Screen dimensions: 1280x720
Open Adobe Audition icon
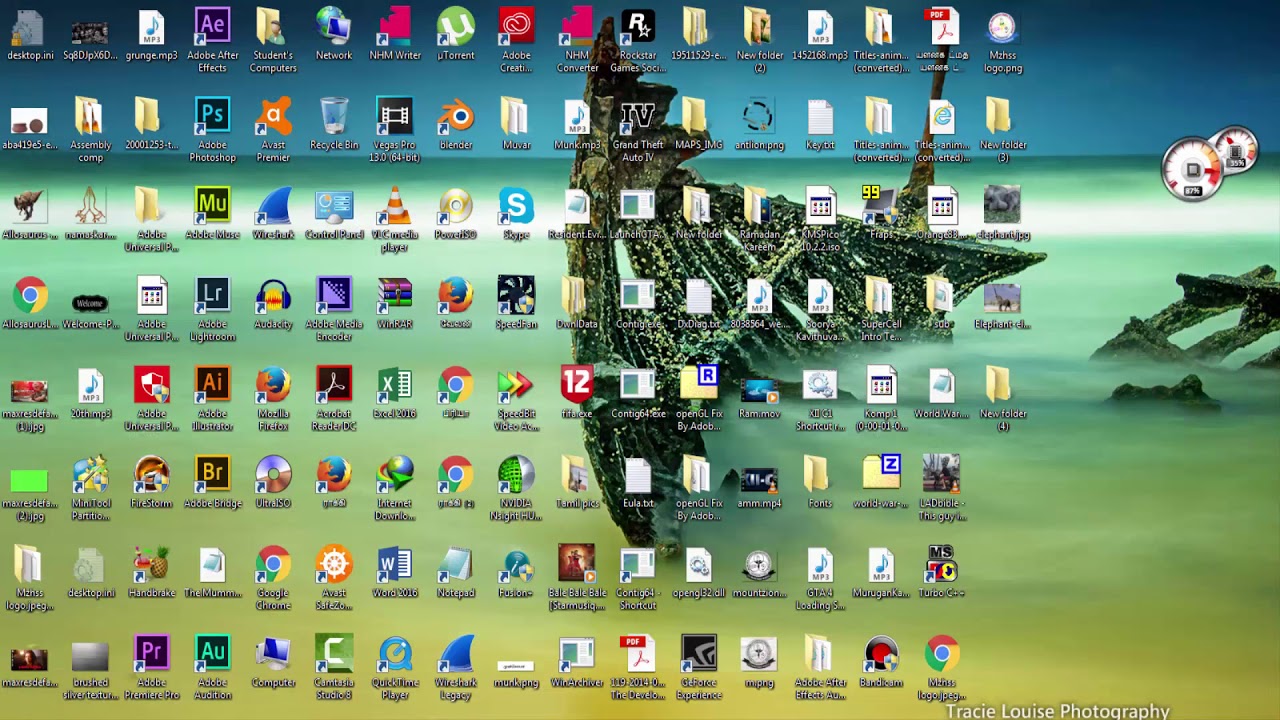[x=212, y=668]
